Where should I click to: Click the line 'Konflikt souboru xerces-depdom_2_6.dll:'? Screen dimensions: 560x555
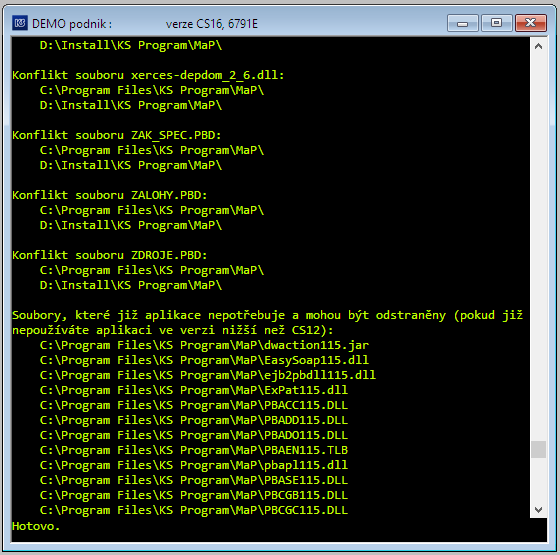click(148, 75)
